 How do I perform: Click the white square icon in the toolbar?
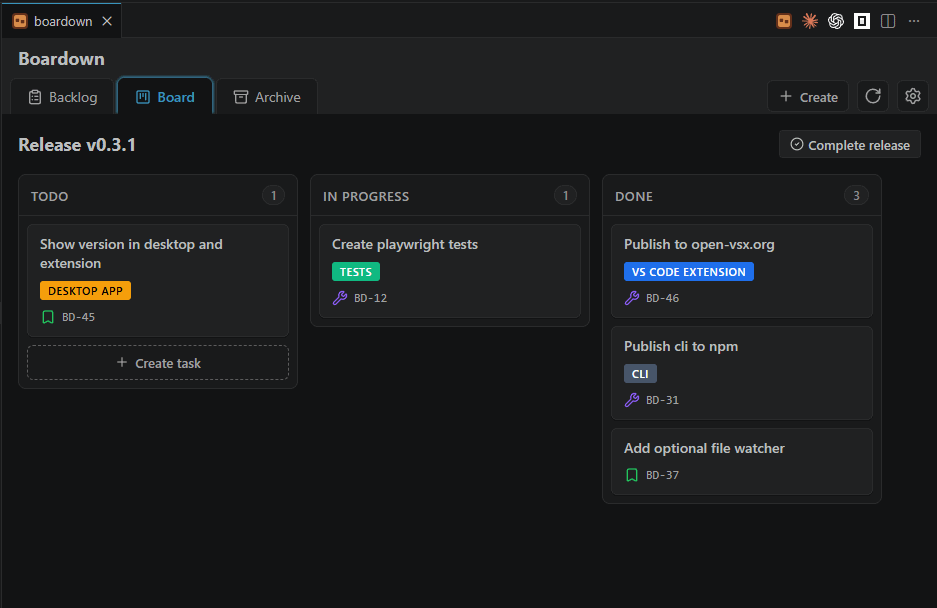(862, 22)
